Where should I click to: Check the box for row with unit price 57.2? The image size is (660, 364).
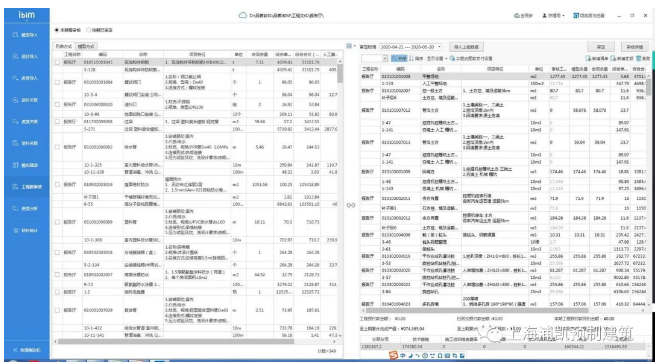coord(57,122)
